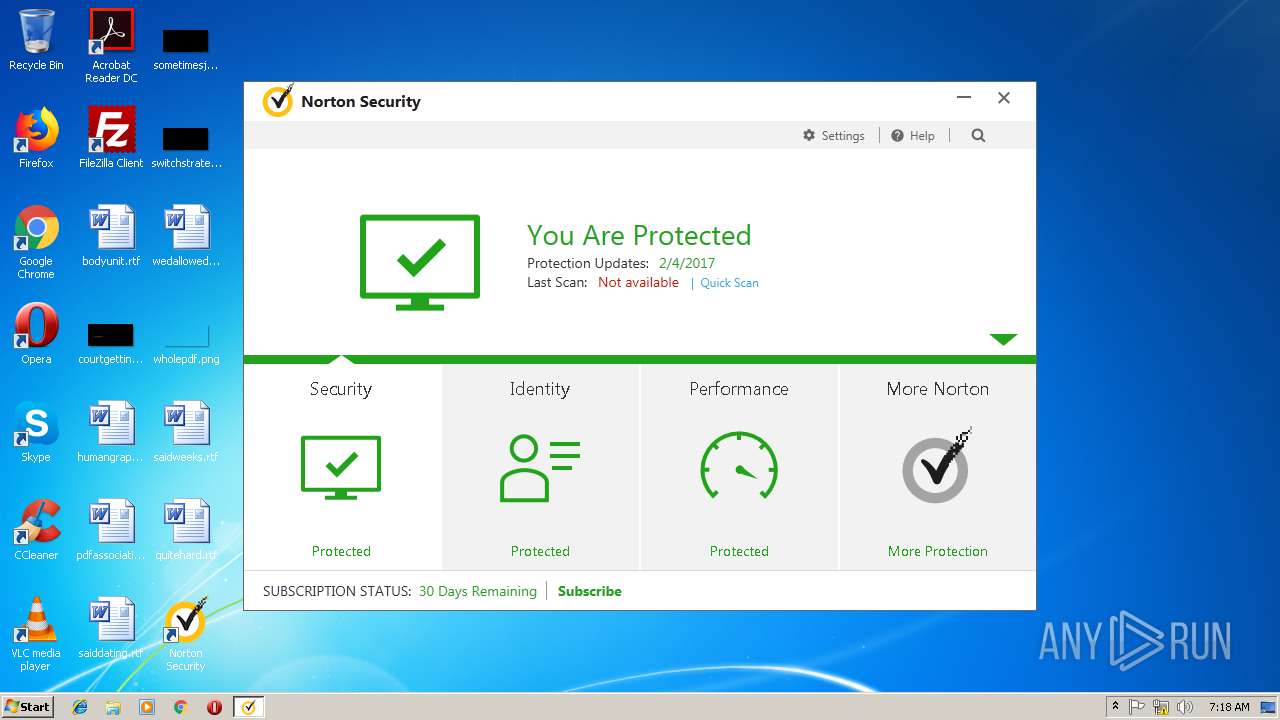Screen dimensions: 1280x720
Task: Click the Security monitor checkmark icon
Action: 341,467
